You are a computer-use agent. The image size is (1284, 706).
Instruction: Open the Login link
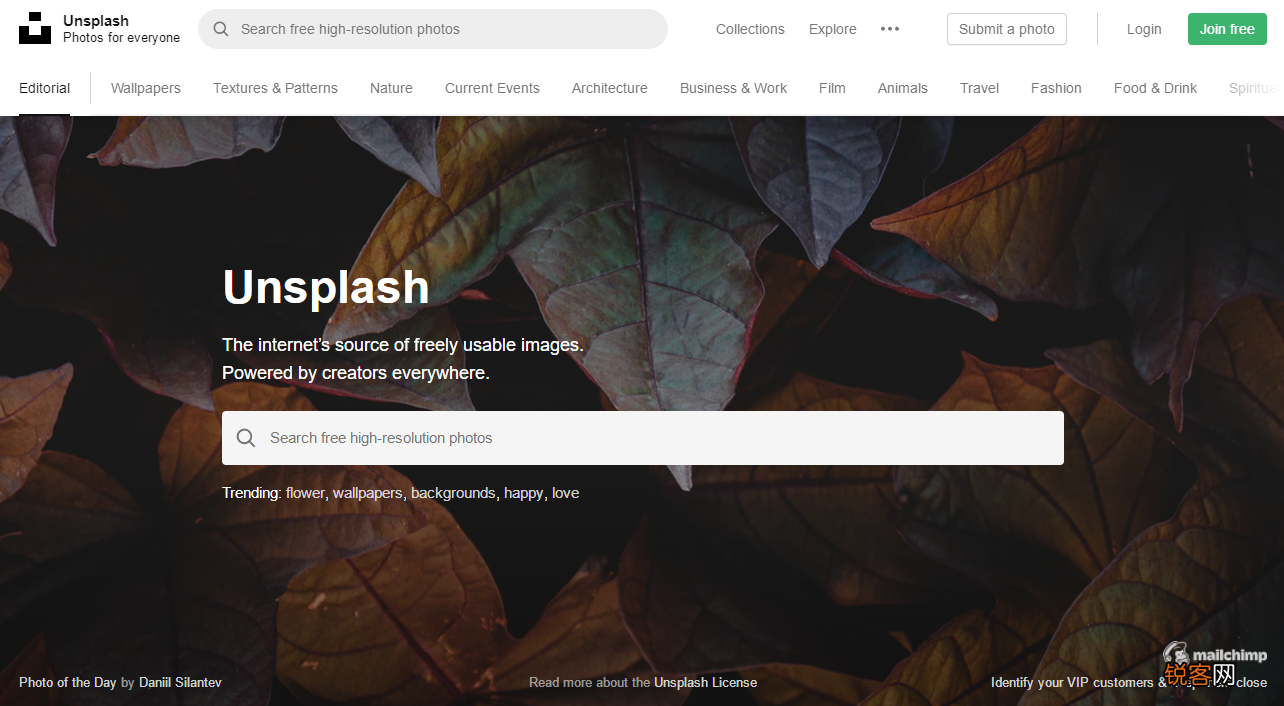coord(1144,29)
